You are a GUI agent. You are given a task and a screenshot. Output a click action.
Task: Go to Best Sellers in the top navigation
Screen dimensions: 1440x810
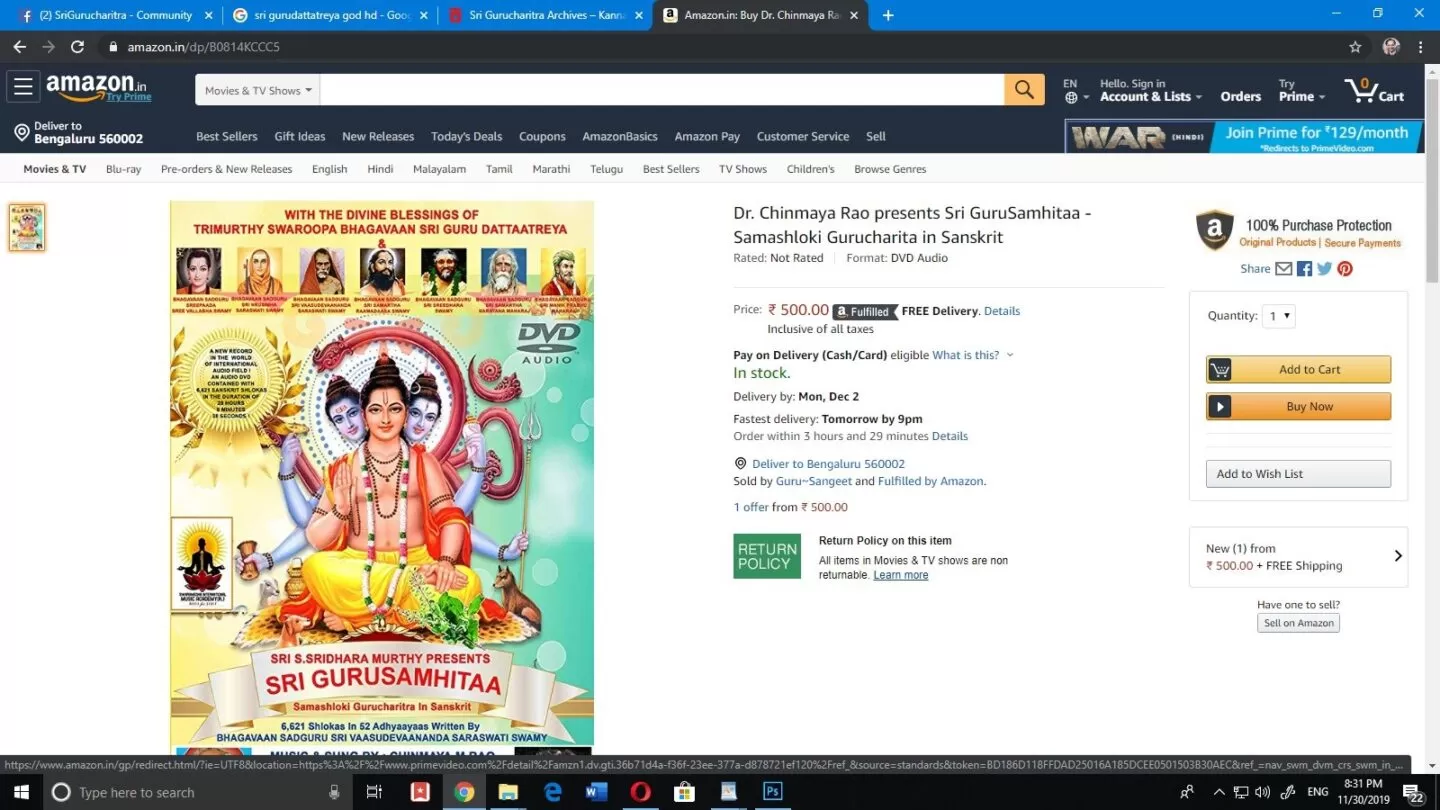point(227,136)
